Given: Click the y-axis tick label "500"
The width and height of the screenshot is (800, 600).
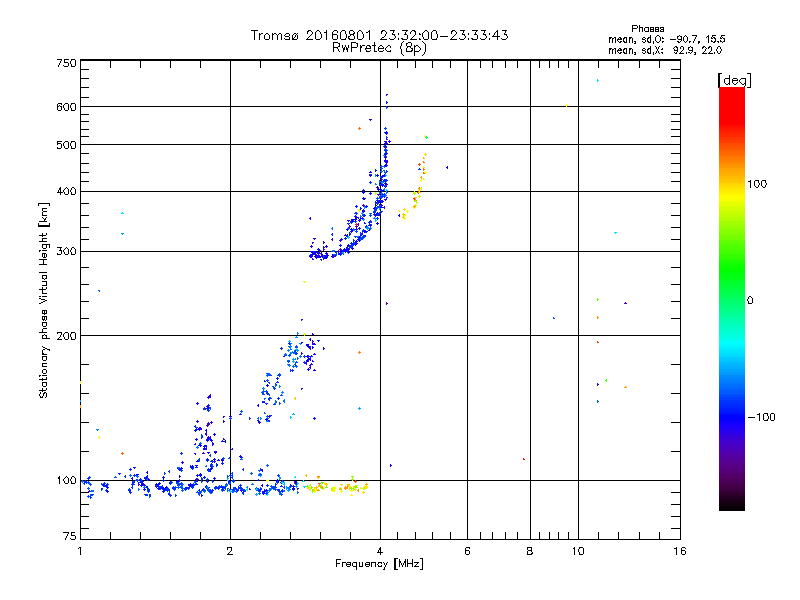Looking at the screenshot, I should 66,145.
